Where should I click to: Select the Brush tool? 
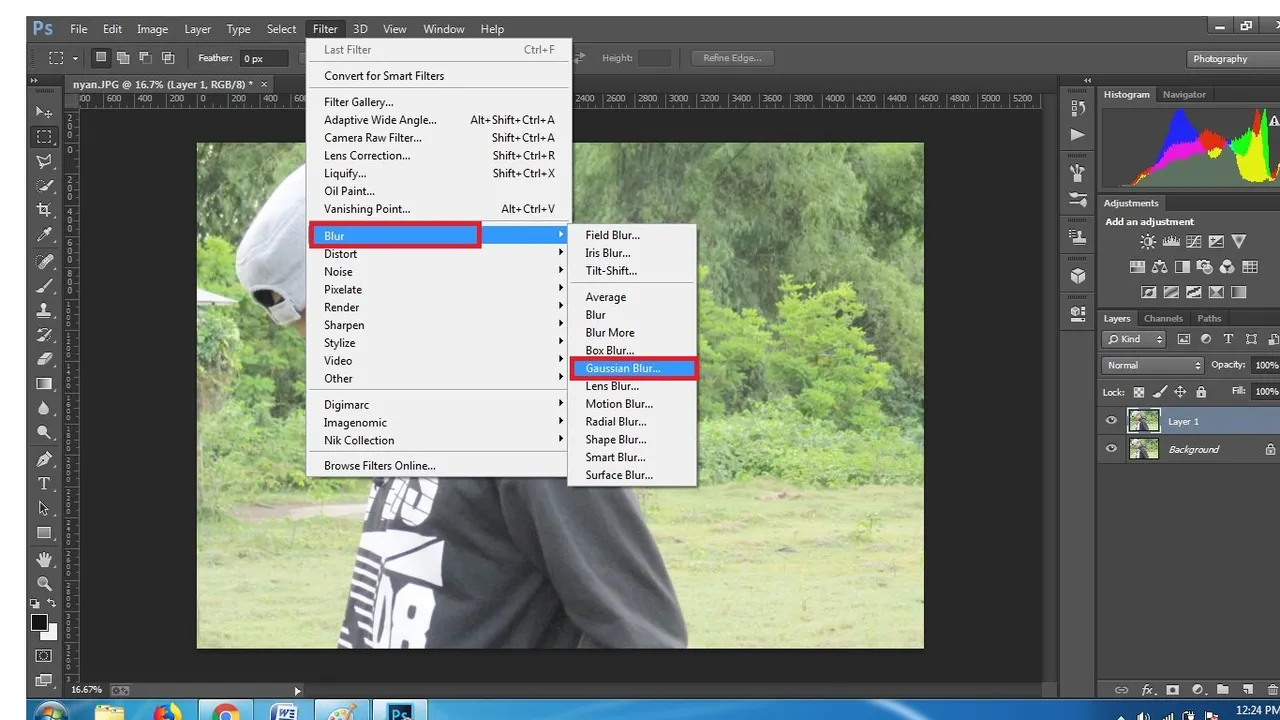click(x=44, y=285)
